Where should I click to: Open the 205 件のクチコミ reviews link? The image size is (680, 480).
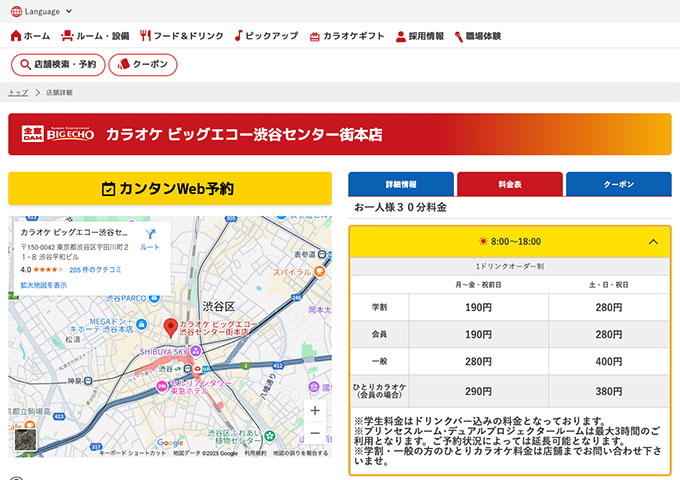click(95, 270)
